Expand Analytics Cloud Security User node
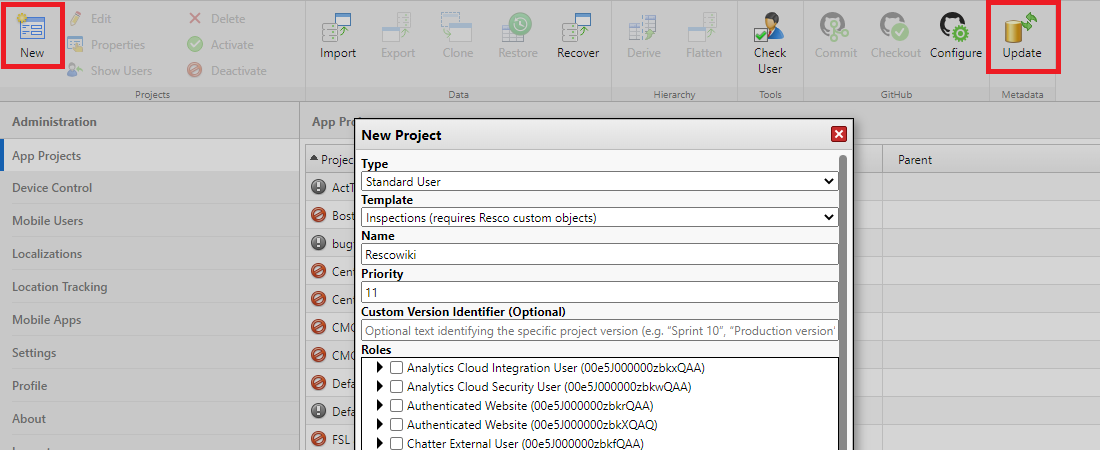The height and width of the screenshot is (450, 1100). 380,386
